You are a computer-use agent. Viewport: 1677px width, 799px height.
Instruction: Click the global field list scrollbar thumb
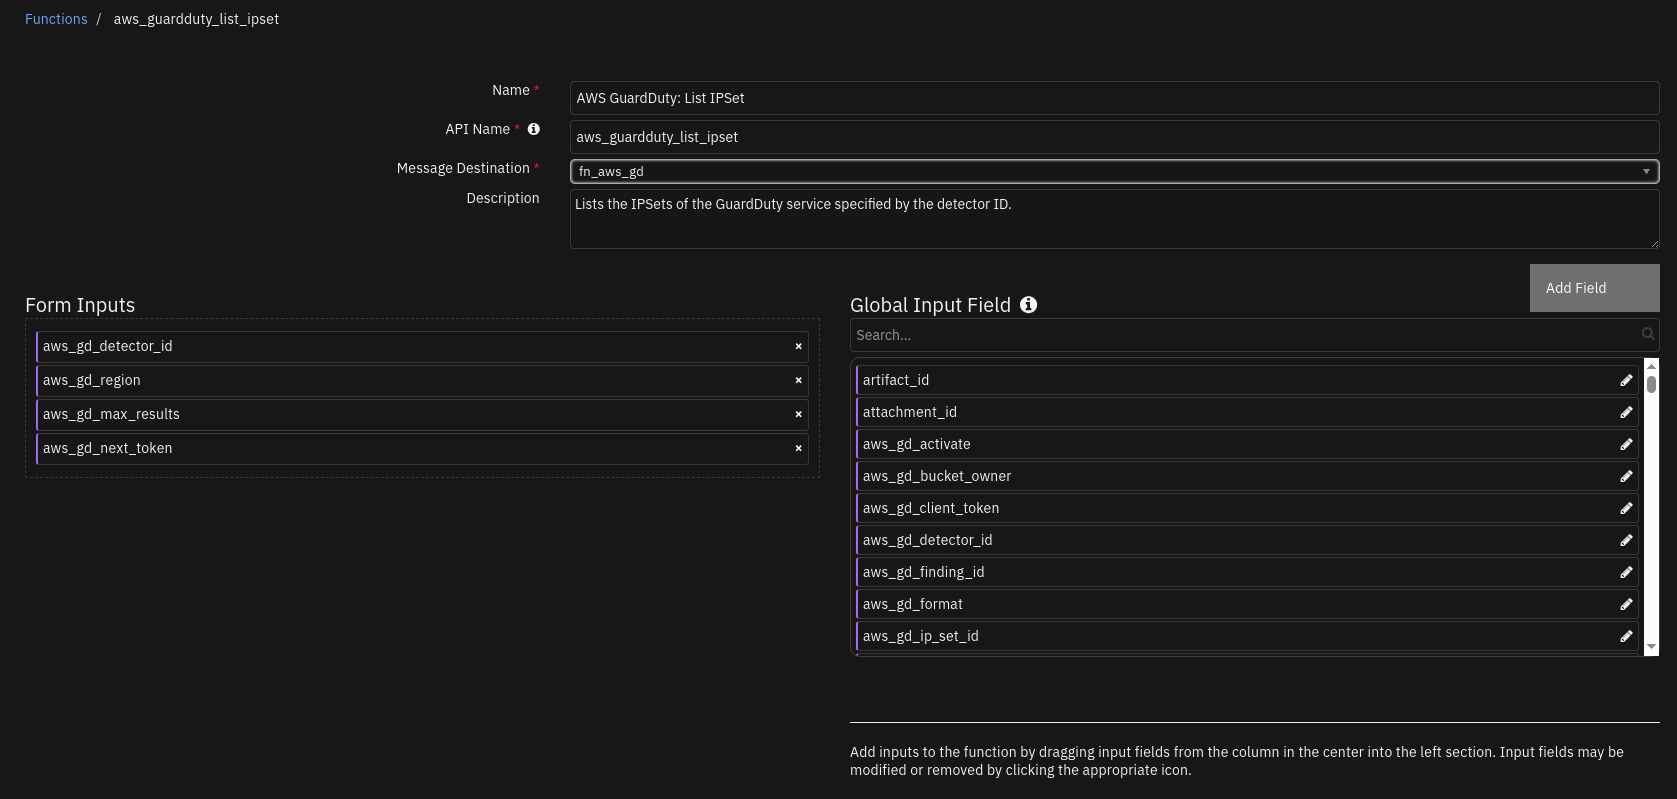pyautogui.click(x=1651, y=384)
